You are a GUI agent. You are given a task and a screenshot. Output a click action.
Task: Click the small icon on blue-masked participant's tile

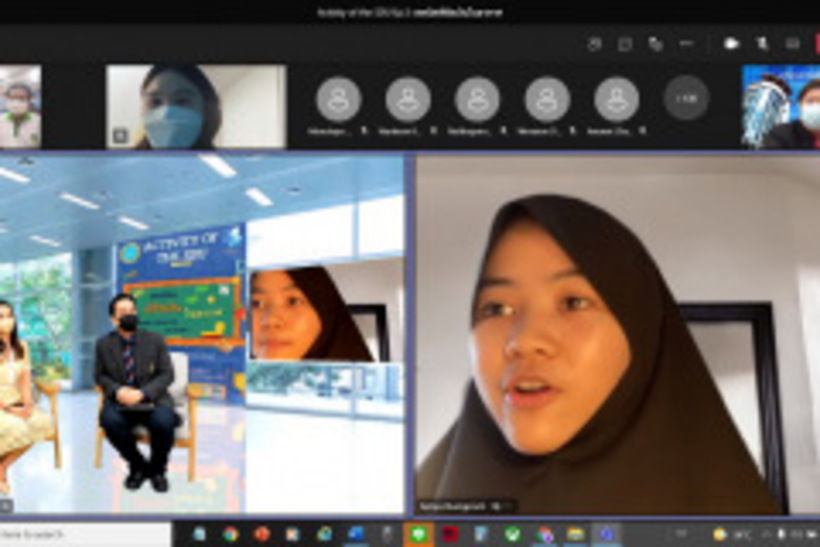point(120,135)
